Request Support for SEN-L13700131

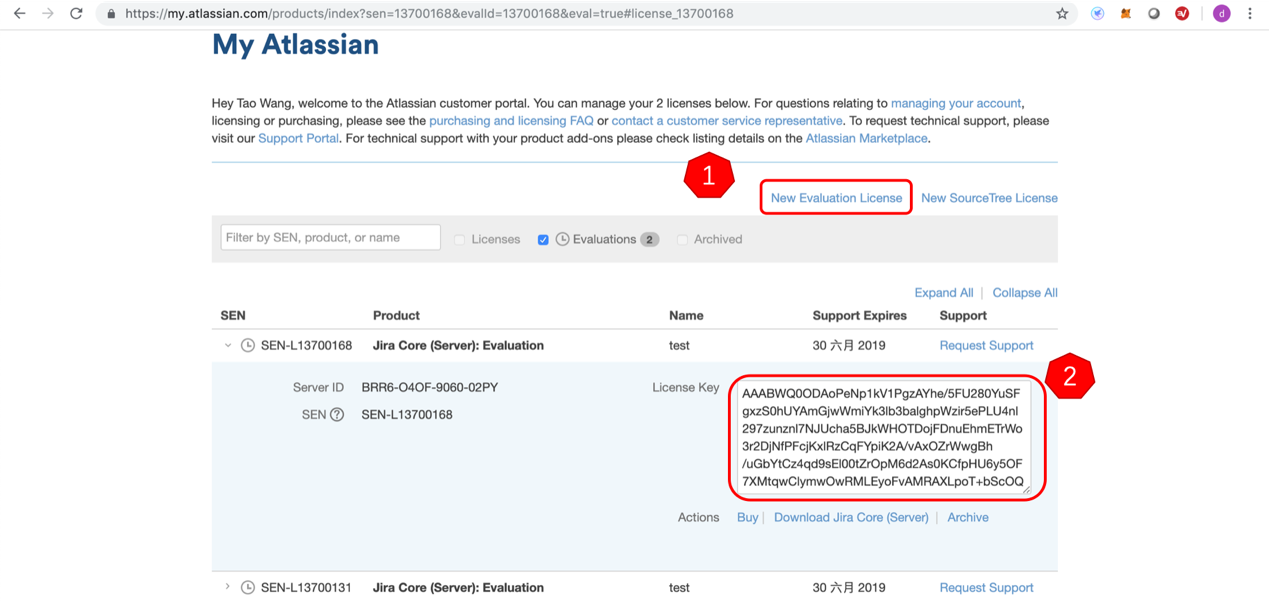coord(986,588)
